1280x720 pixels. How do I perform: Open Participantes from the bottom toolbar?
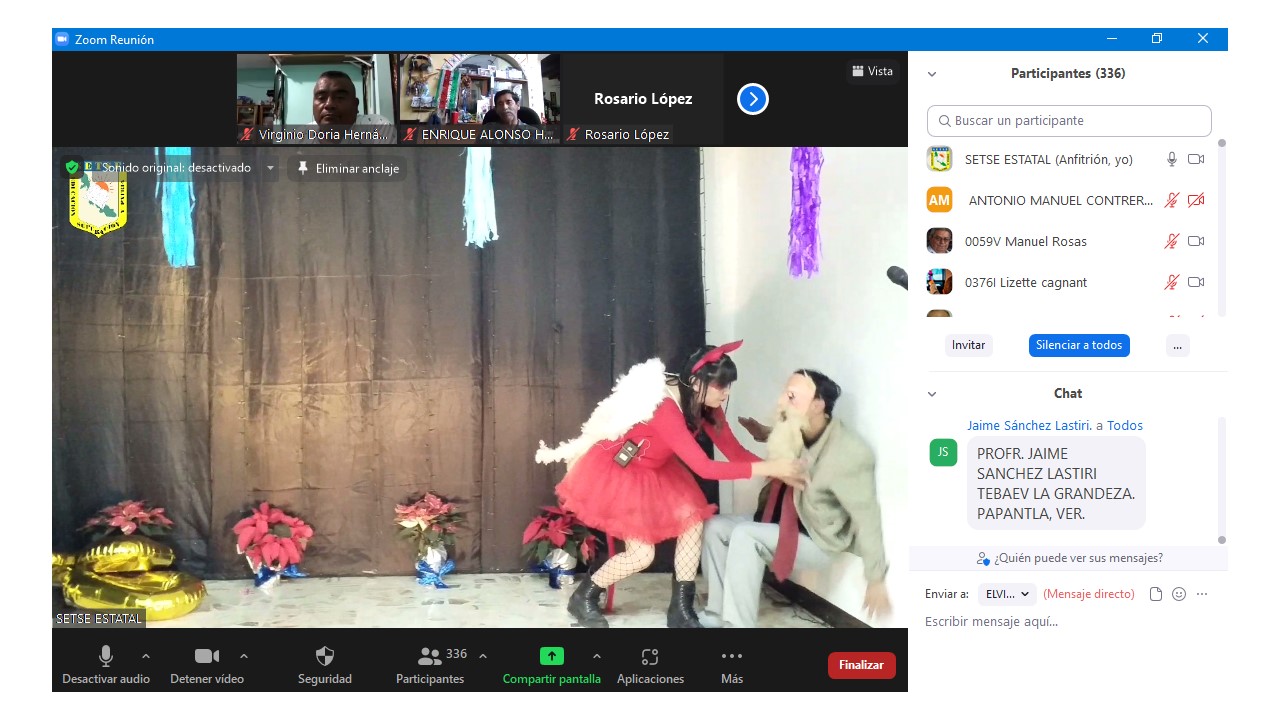(430, 657)
